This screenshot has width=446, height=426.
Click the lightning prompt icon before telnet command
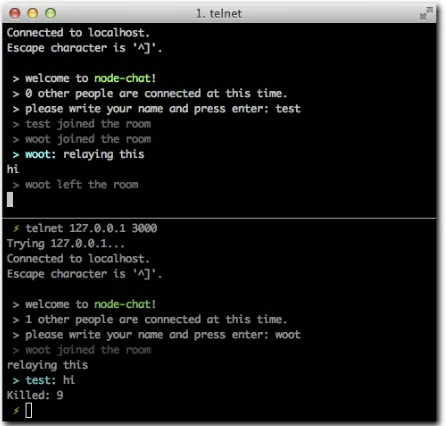pos(16,228)
